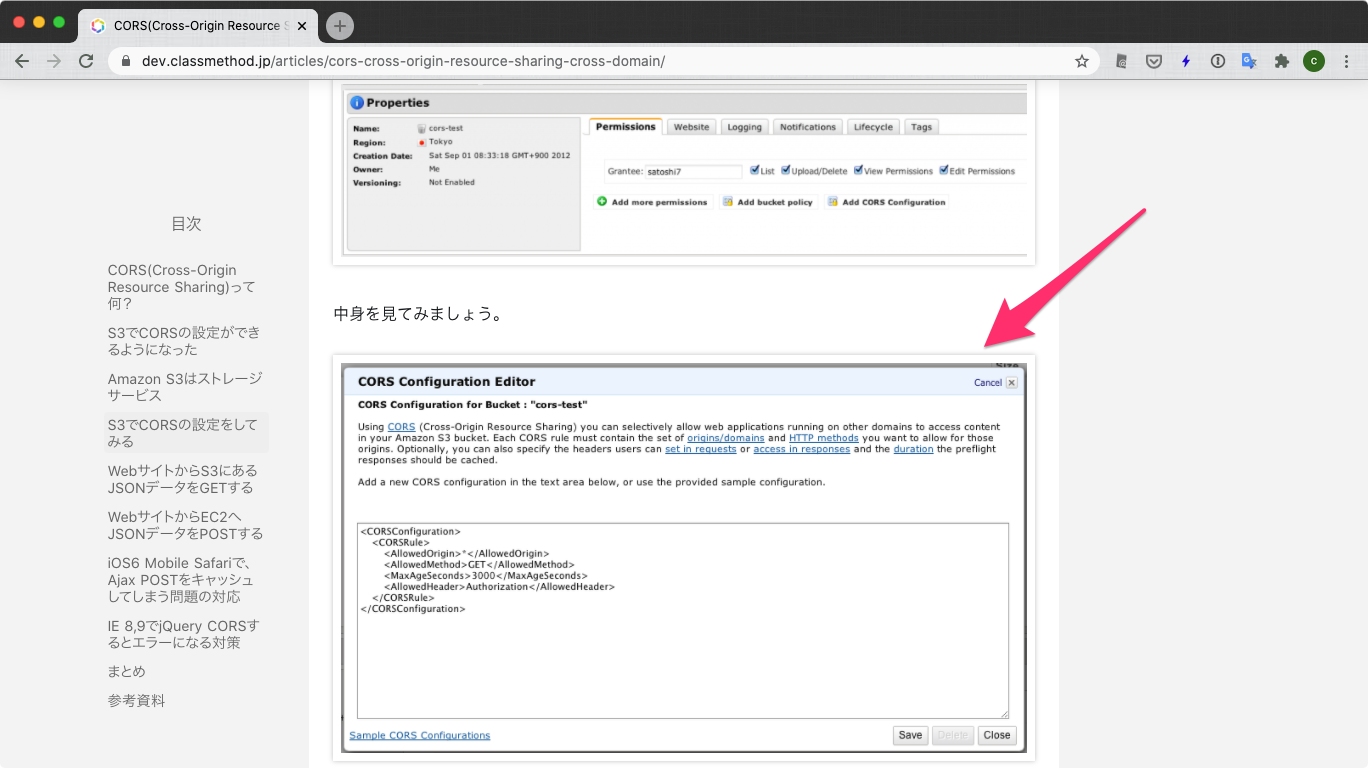Image resolution: width=1368 pixels, height=768 pixels.
Task: Reload the current page
Action: [x=86, y=61]
